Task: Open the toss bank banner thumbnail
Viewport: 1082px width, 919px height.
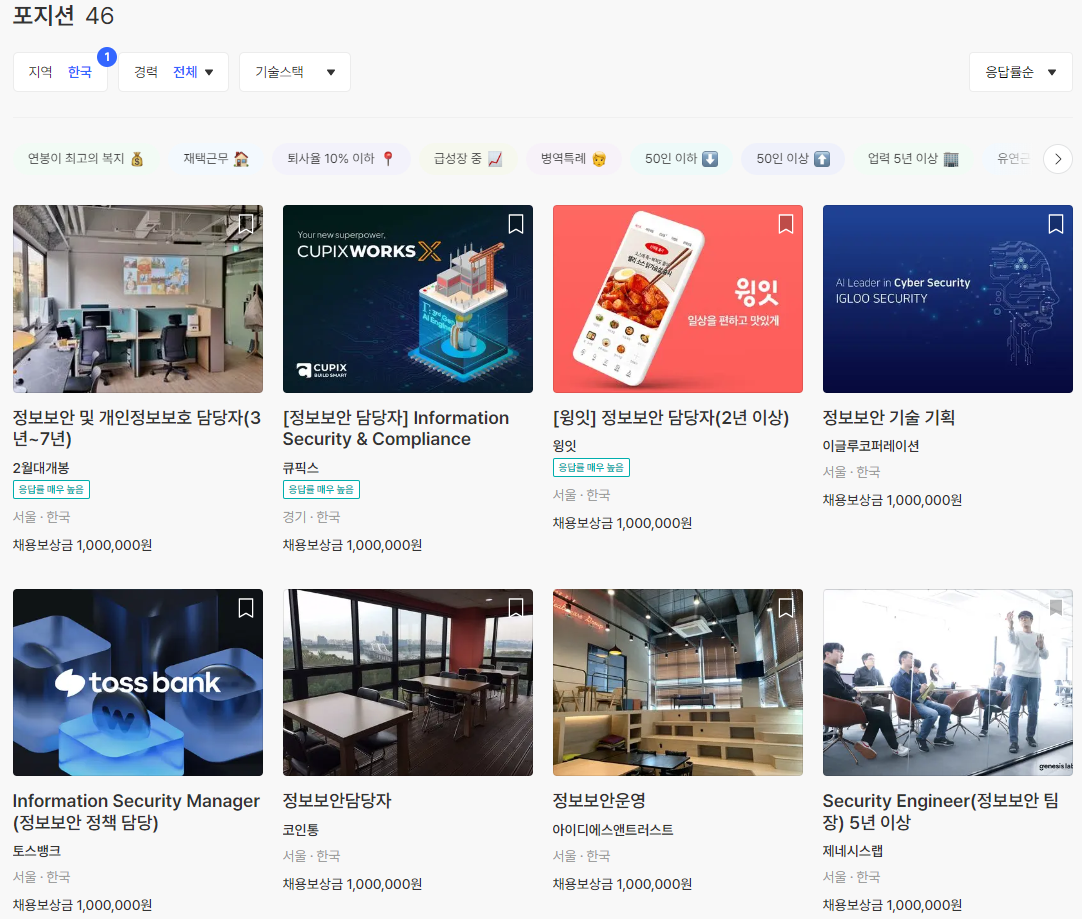Action: pyautogui.click(x=138, y=682)
